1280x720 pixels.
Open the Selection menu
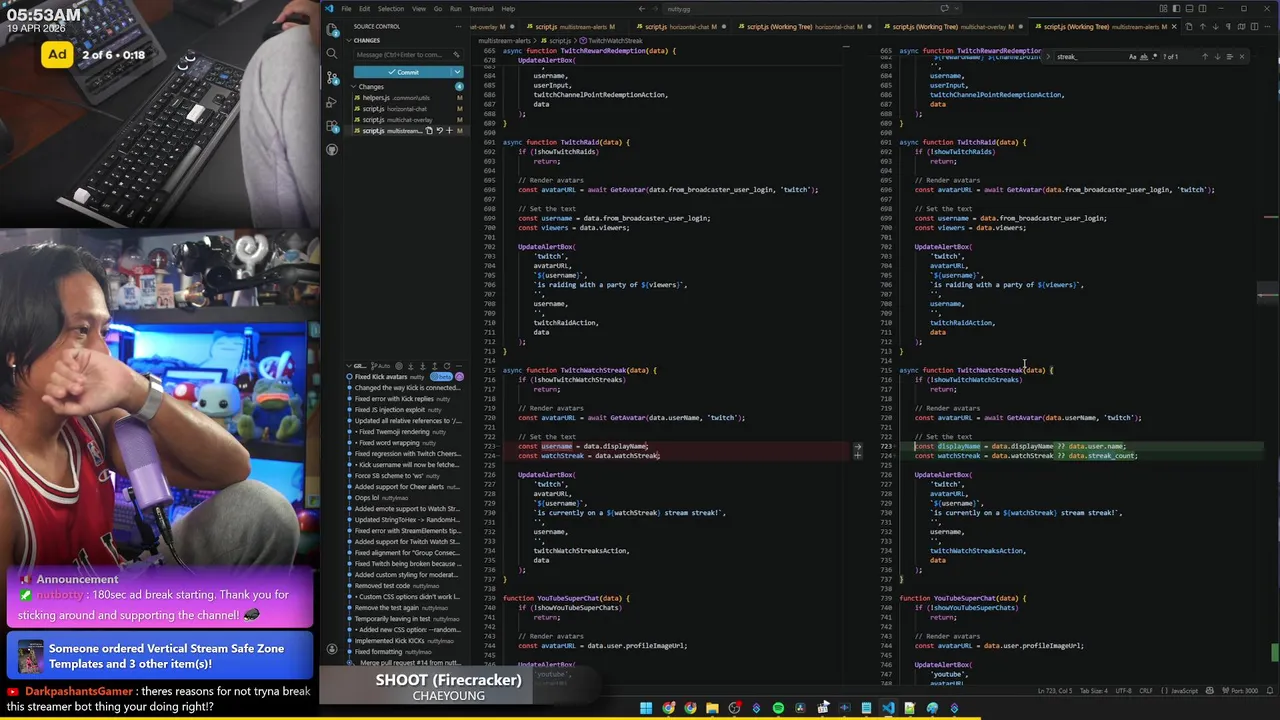tap(391, 9)
